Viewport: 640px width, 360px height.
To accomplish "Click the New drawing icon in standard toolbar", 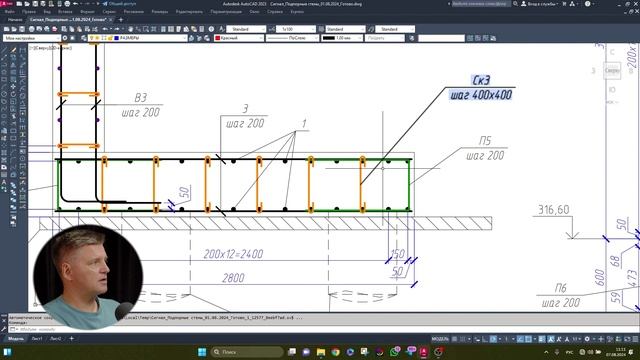I will click(7, 29).
